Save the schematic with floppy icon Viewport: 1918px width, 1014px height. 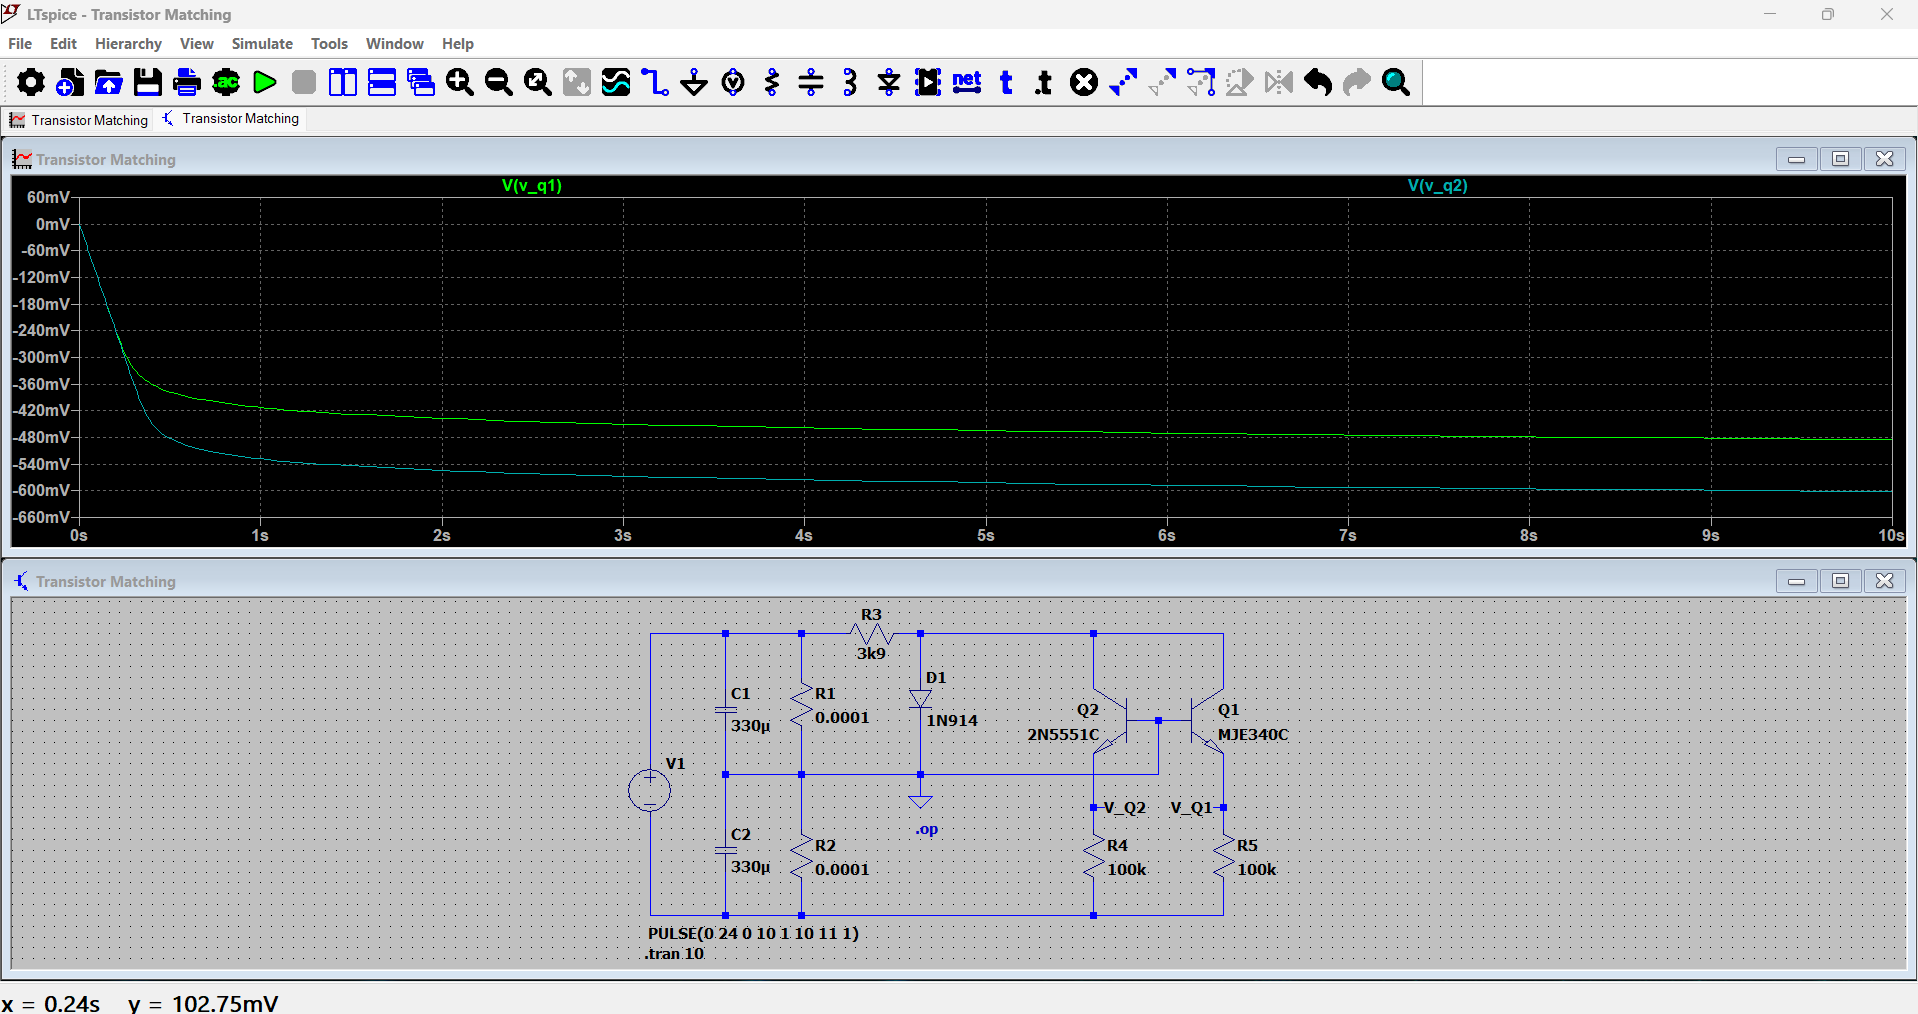click(148, 82)
